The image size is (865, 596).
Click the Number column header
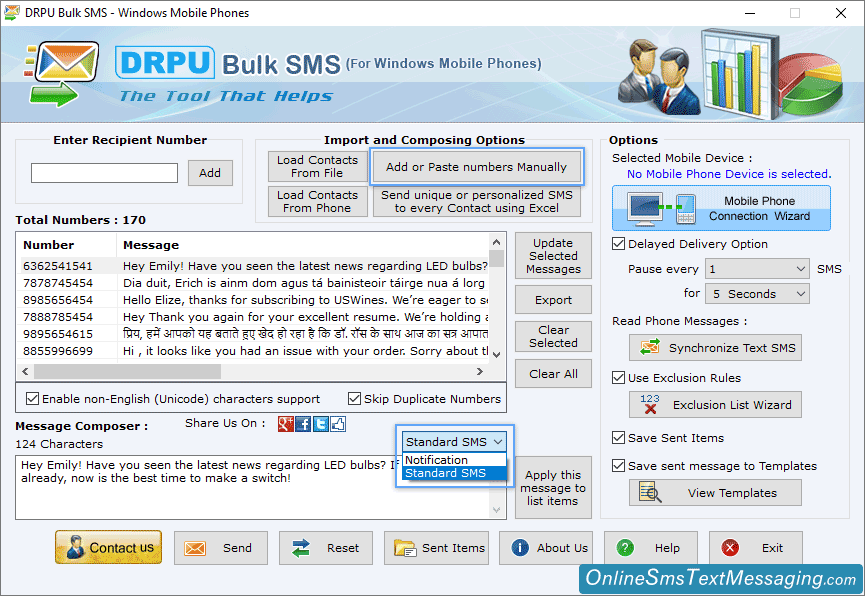pos(67,245)
